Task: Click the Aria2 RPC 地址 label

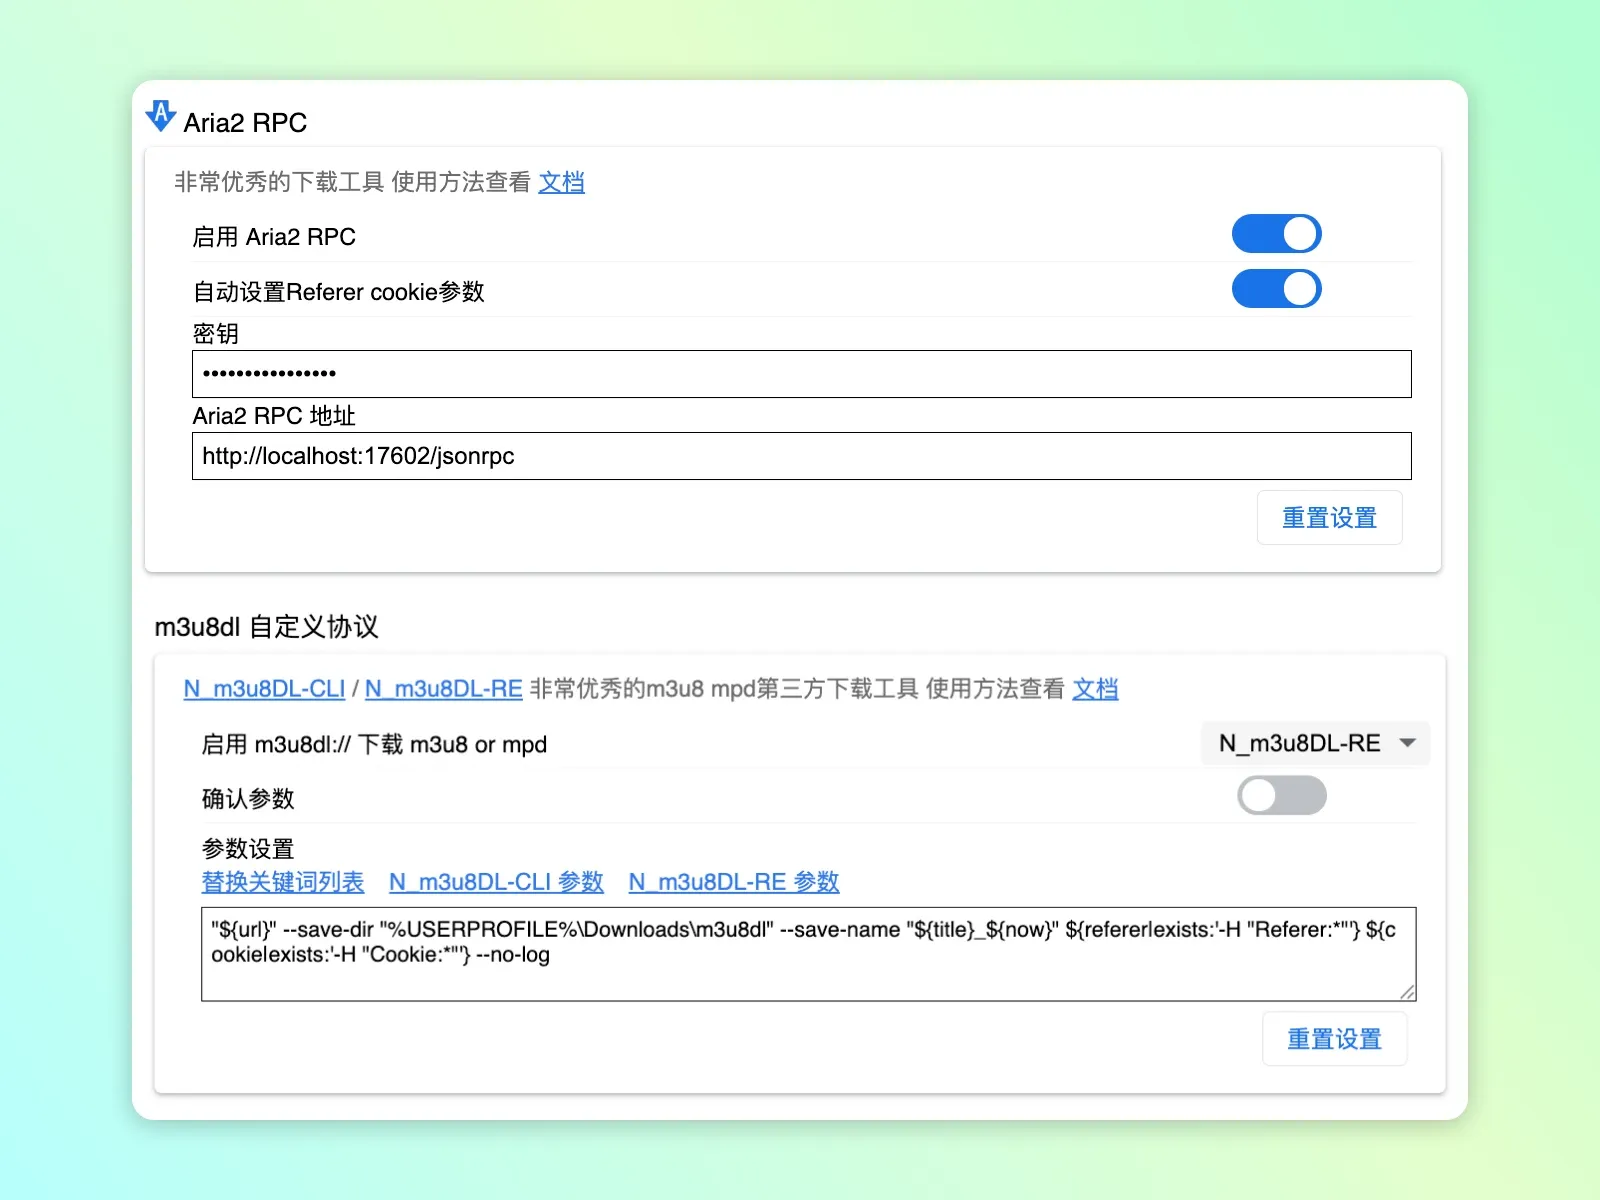Action: (274, 416)
